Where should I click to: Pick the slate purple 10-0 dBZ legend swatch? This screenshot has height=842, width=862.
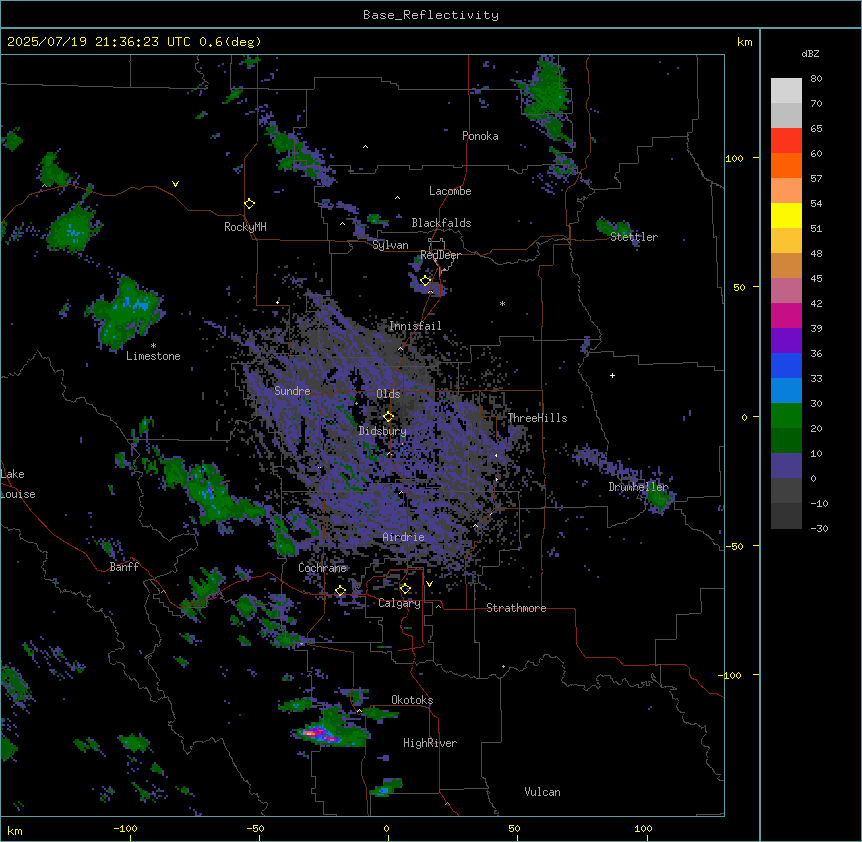(x=786, y=466)
